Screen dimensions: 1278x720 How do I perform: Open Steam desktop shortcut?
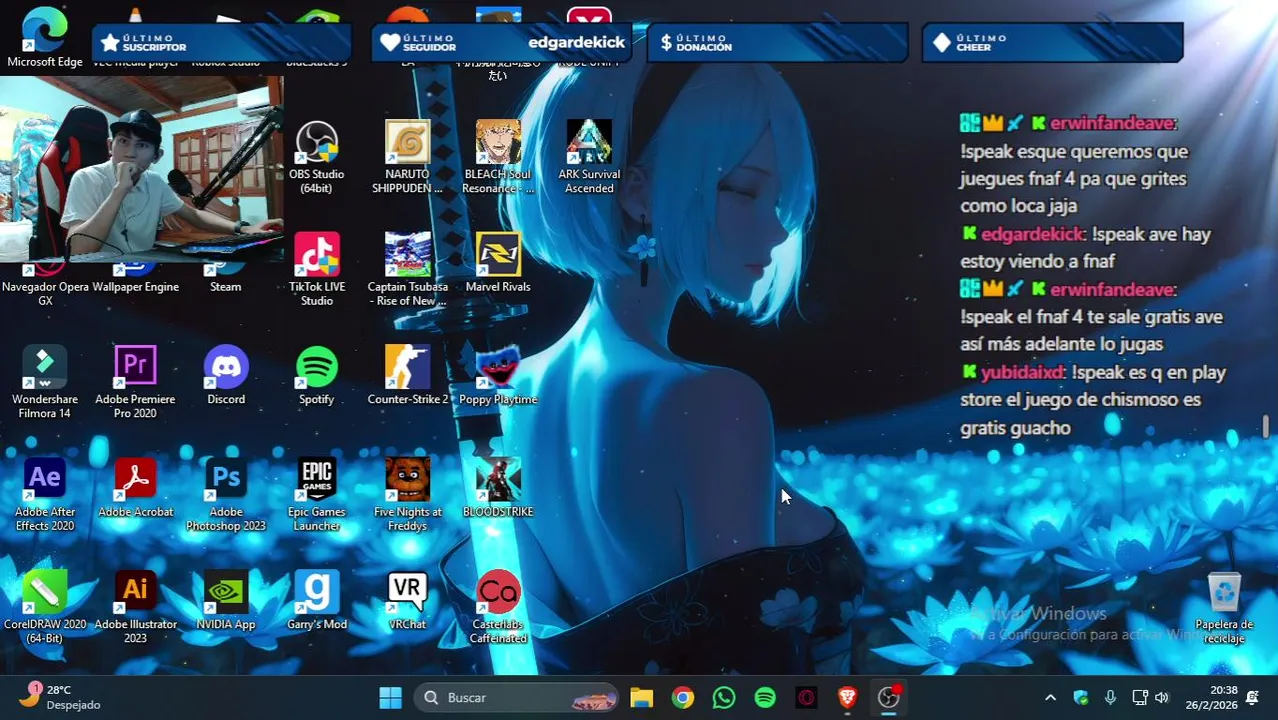226,286
